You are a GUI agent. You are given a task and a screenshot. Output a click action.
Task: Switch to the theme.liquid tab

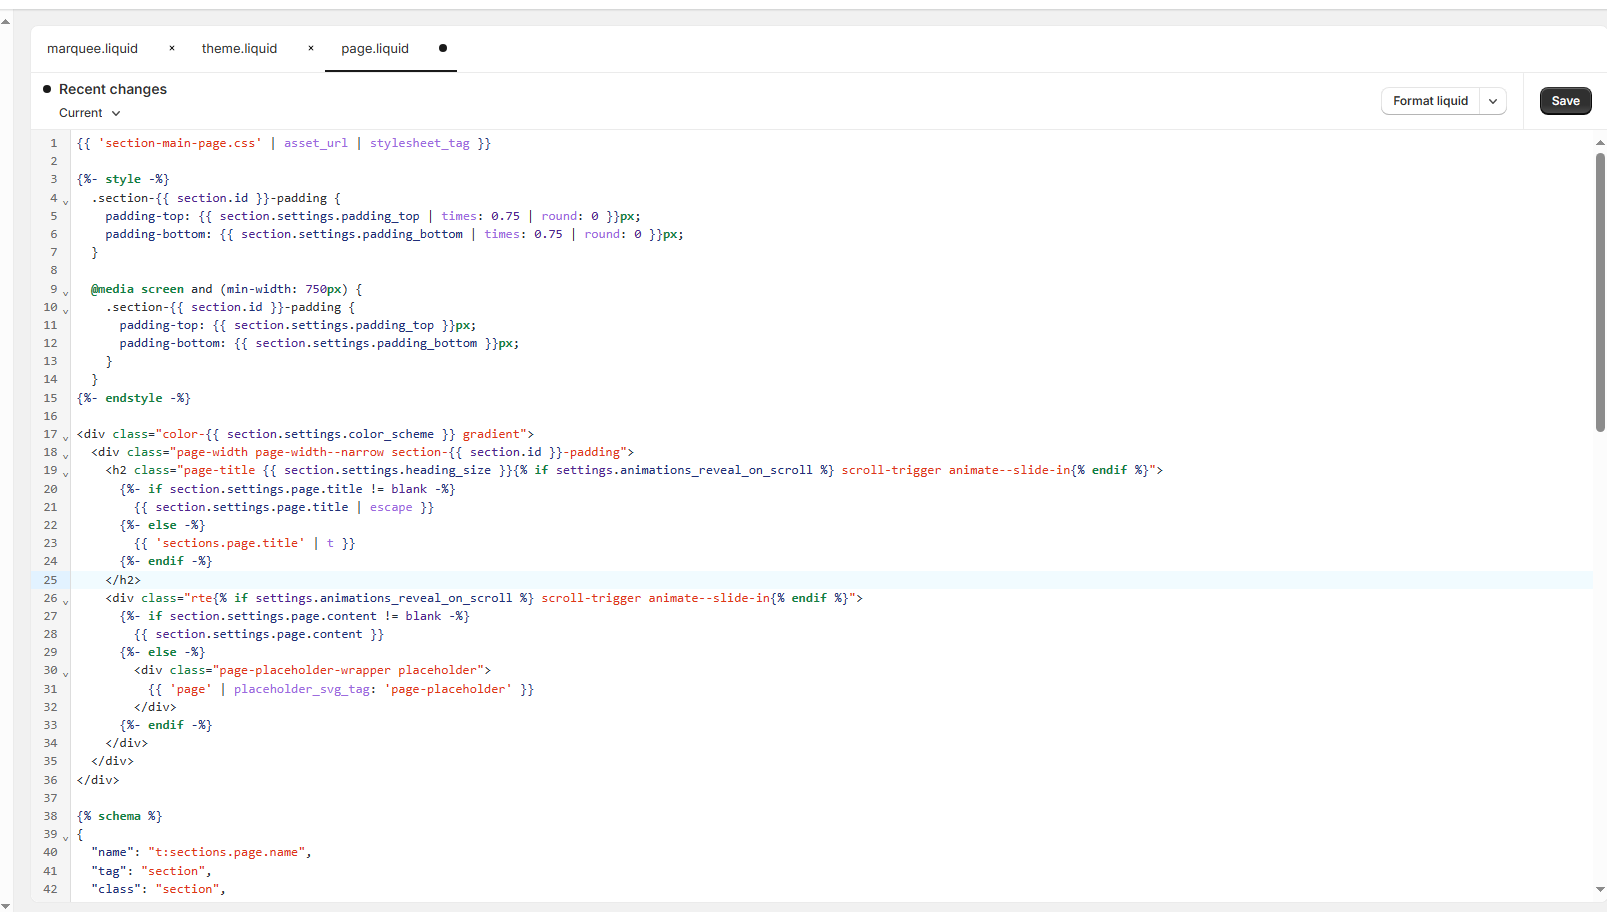click(x=239, y=48)
